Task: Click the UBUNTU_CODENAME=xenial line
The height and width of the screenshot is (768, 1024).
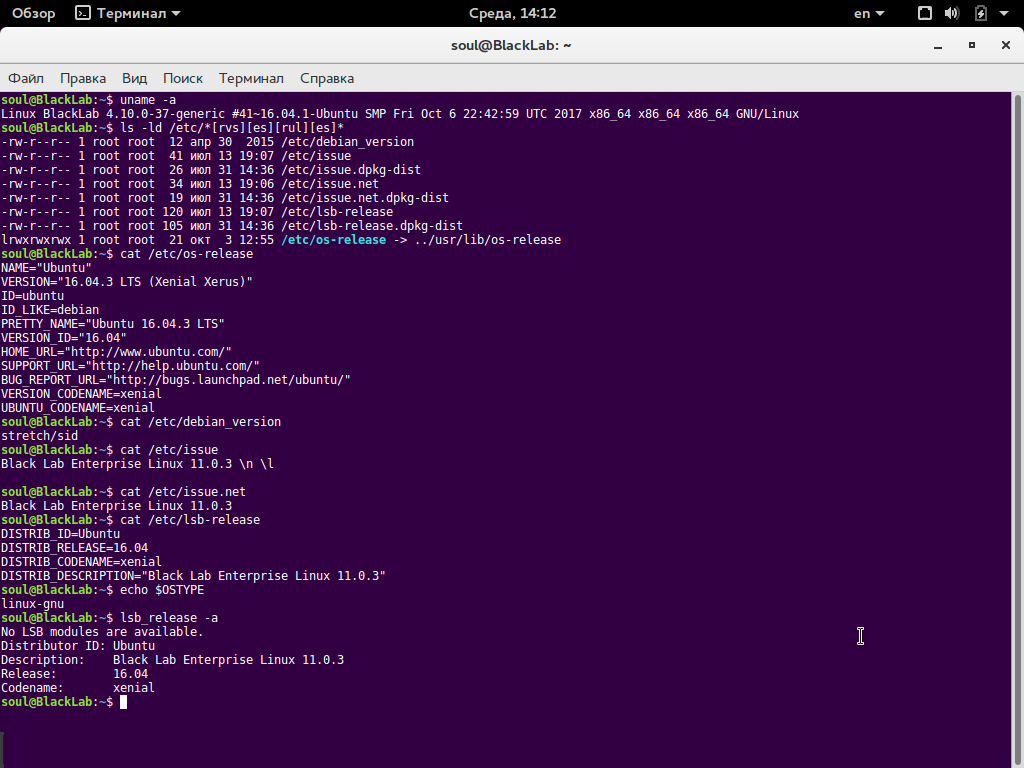Action: (78, 408)
